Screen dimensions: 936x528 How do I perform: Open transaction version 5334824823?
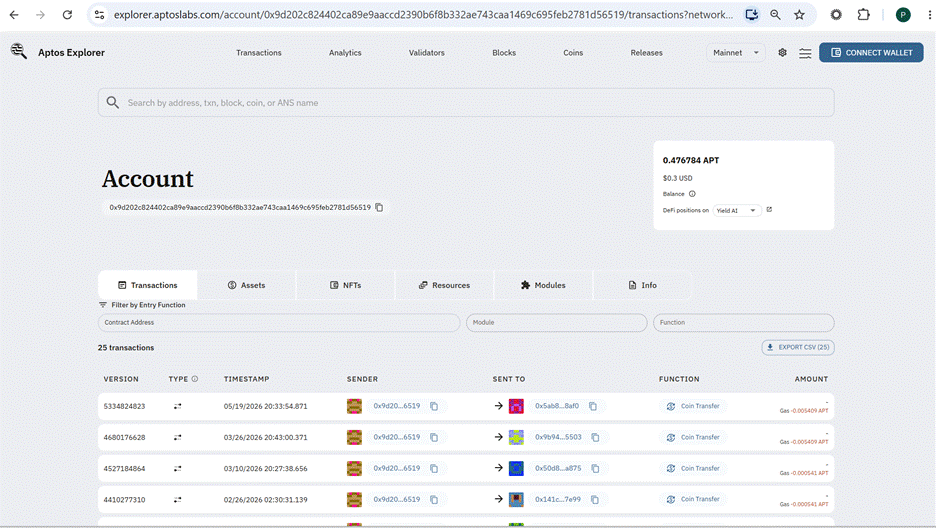124,406
